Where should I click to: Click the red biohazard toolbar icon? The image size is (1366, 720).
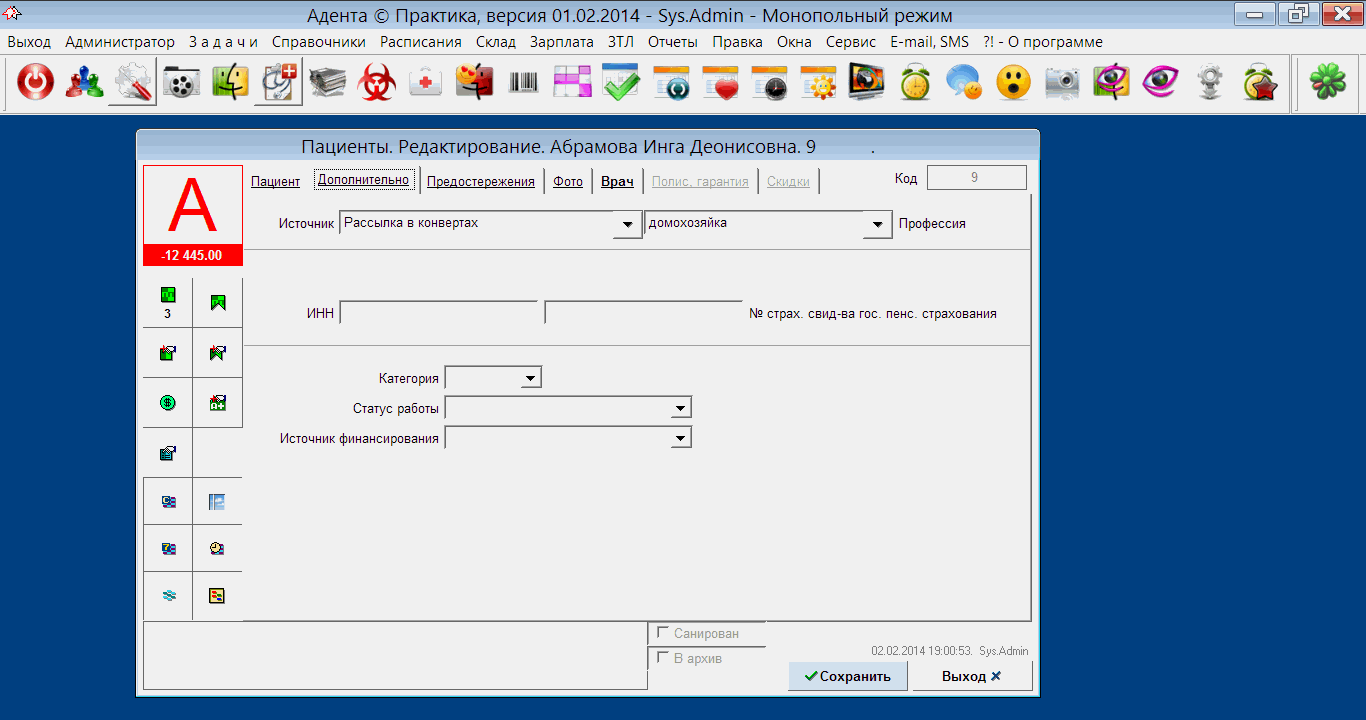(377, 83)
